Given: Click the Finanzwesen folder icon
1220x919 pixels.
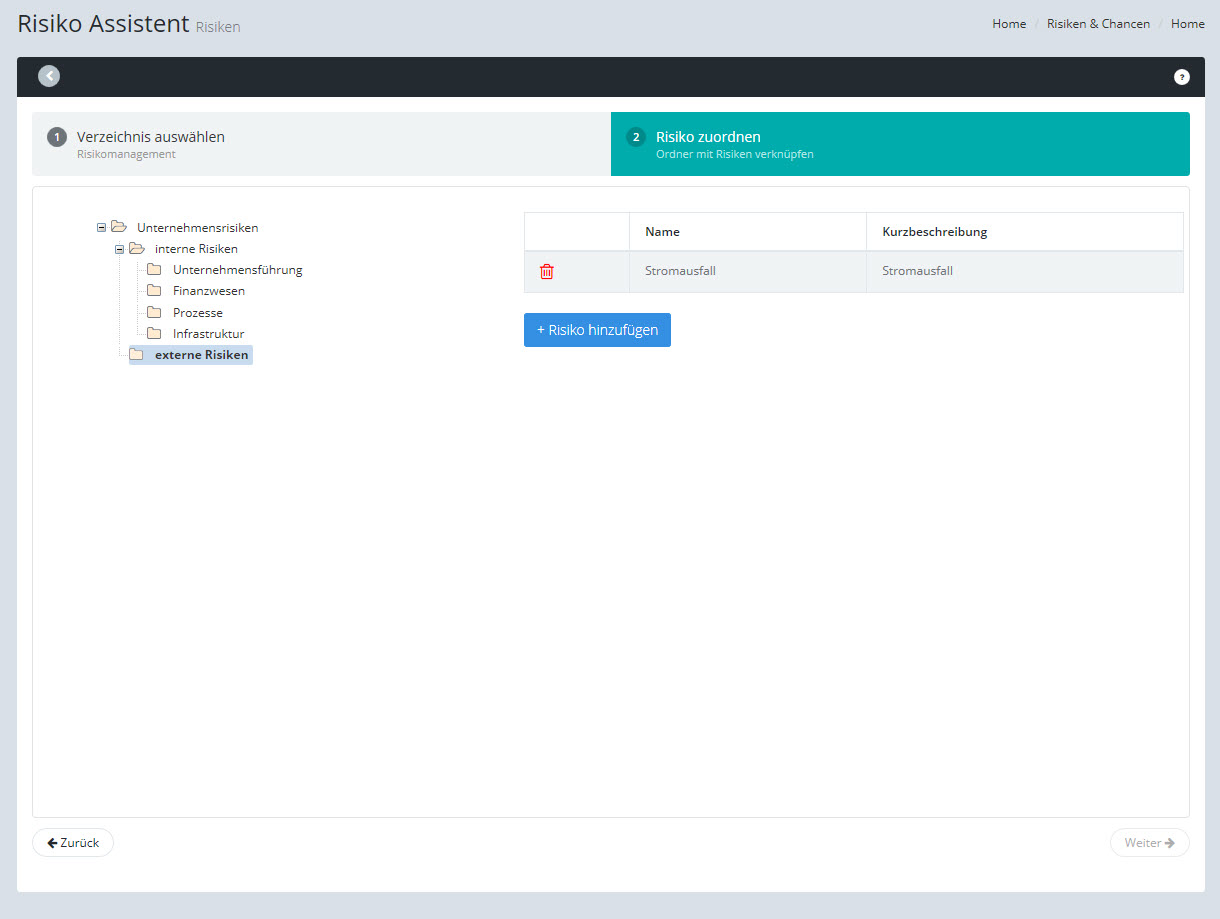Looking at the screenshot, I should pos(154,291).
